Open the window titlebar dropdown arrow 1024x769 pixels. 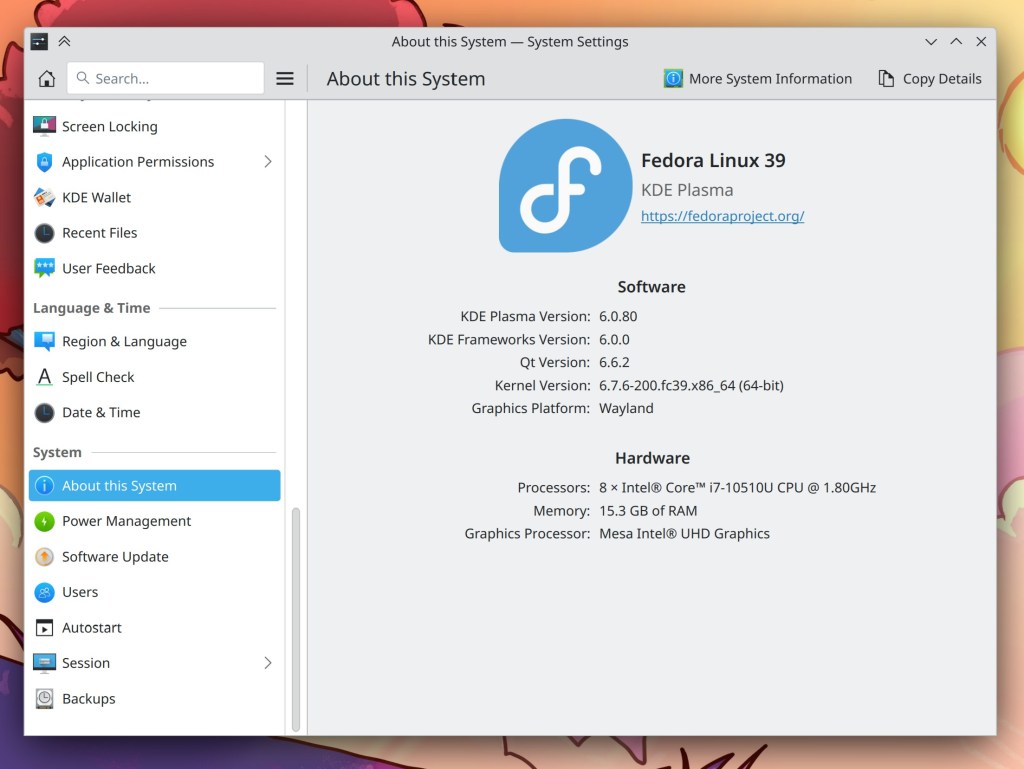[x=931, y=42]
